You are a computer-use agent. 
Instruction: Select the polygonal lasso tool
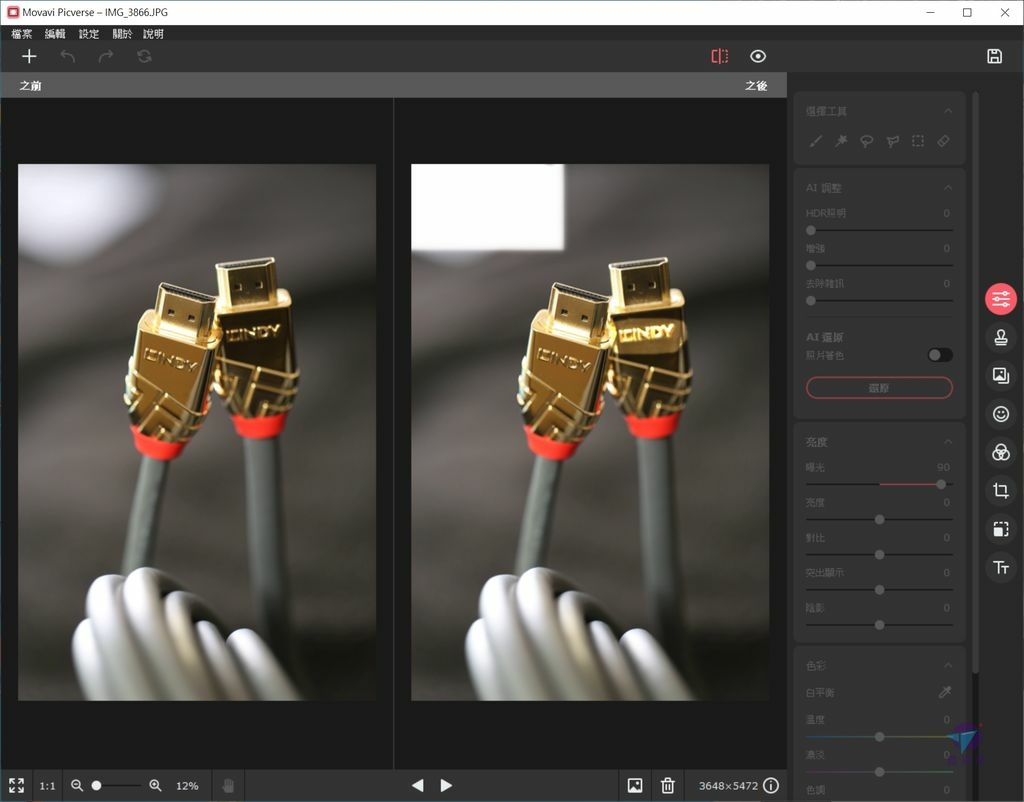892,141
